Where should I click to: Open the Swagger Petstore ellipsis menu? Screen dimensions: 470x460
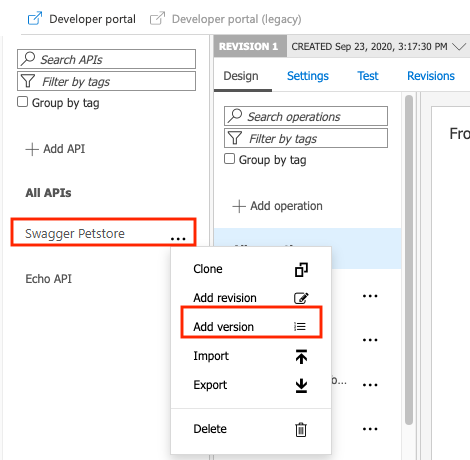[x=178, y=239]
